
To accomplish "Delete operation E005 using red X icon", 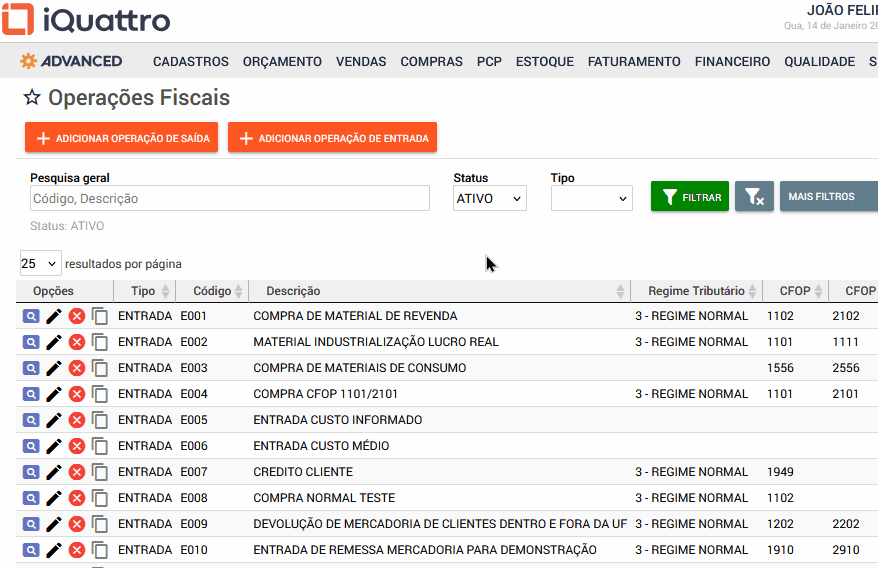I will pos(77,420).
